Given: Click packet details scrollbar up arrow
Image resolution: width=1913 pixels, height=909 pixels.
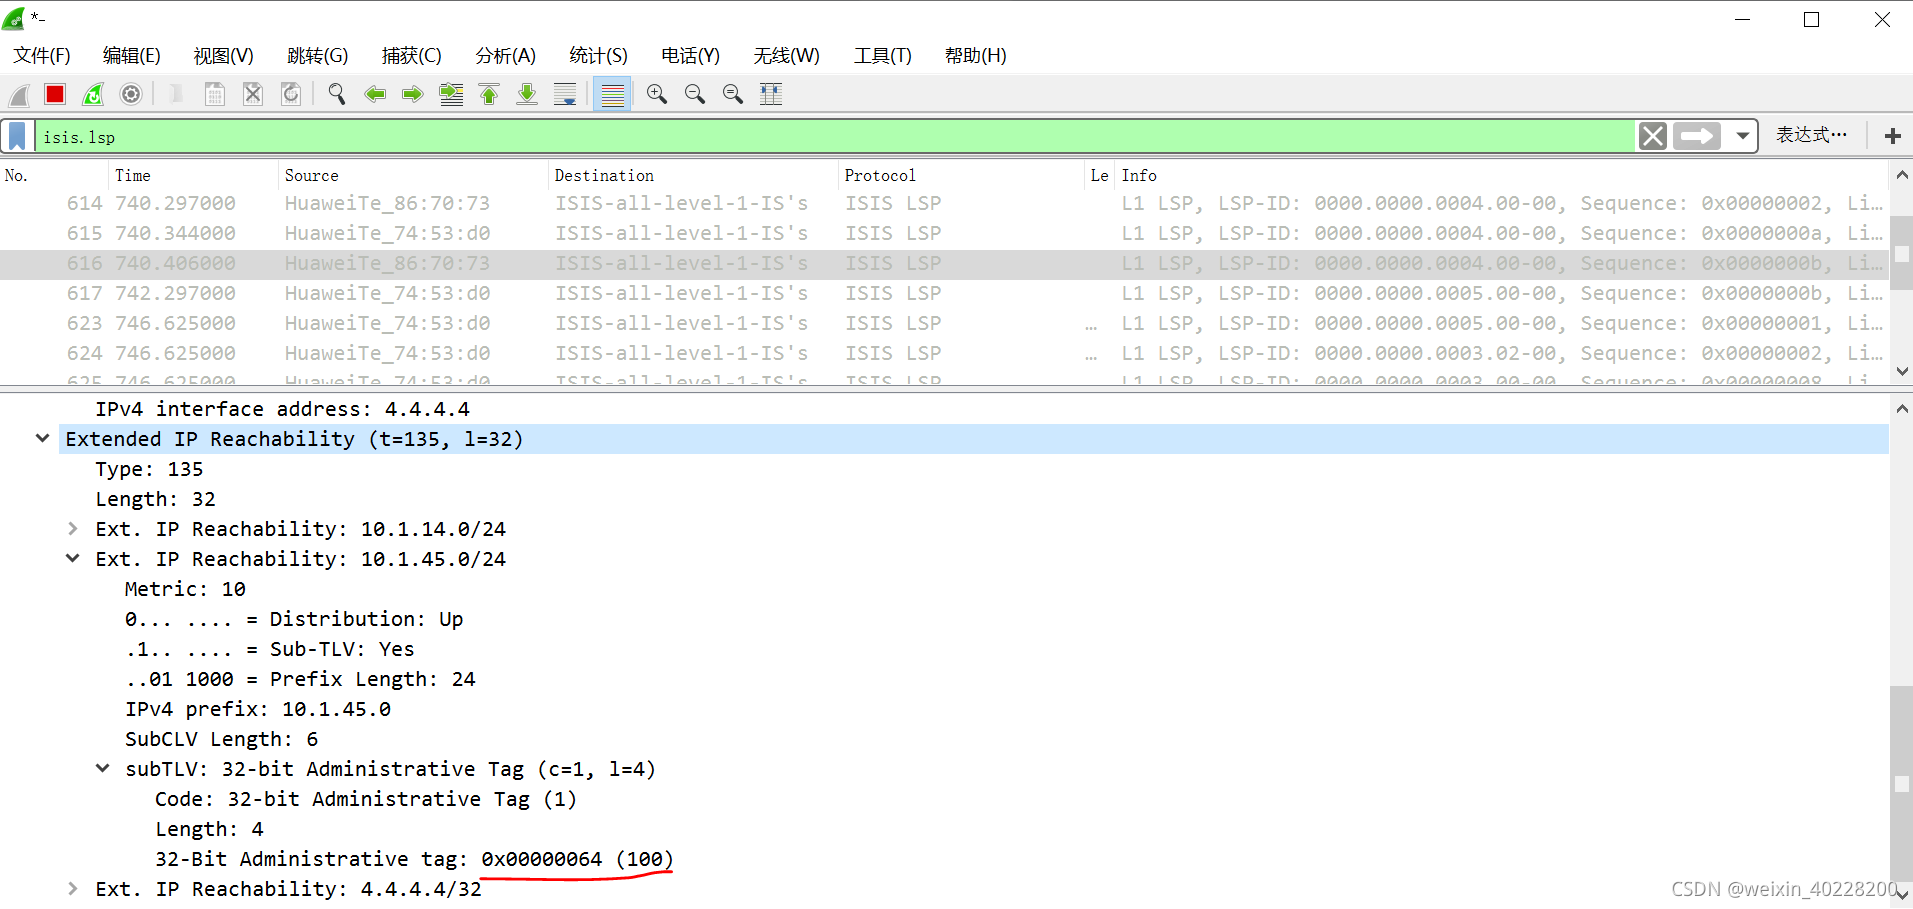Looking at the screenshot, I should tap(1902, 408).
